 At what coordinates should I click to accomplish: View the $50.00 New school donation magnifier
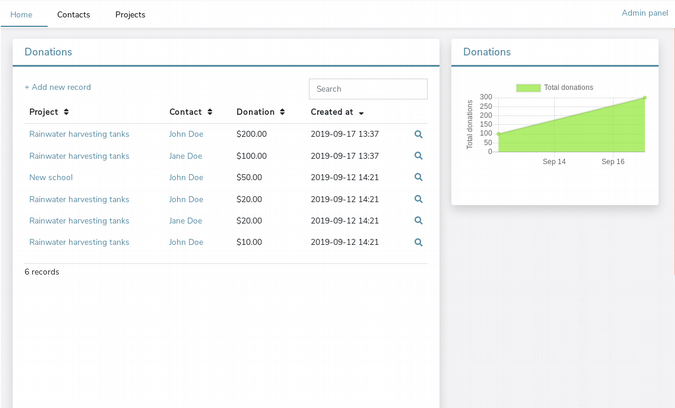point(418,177)
